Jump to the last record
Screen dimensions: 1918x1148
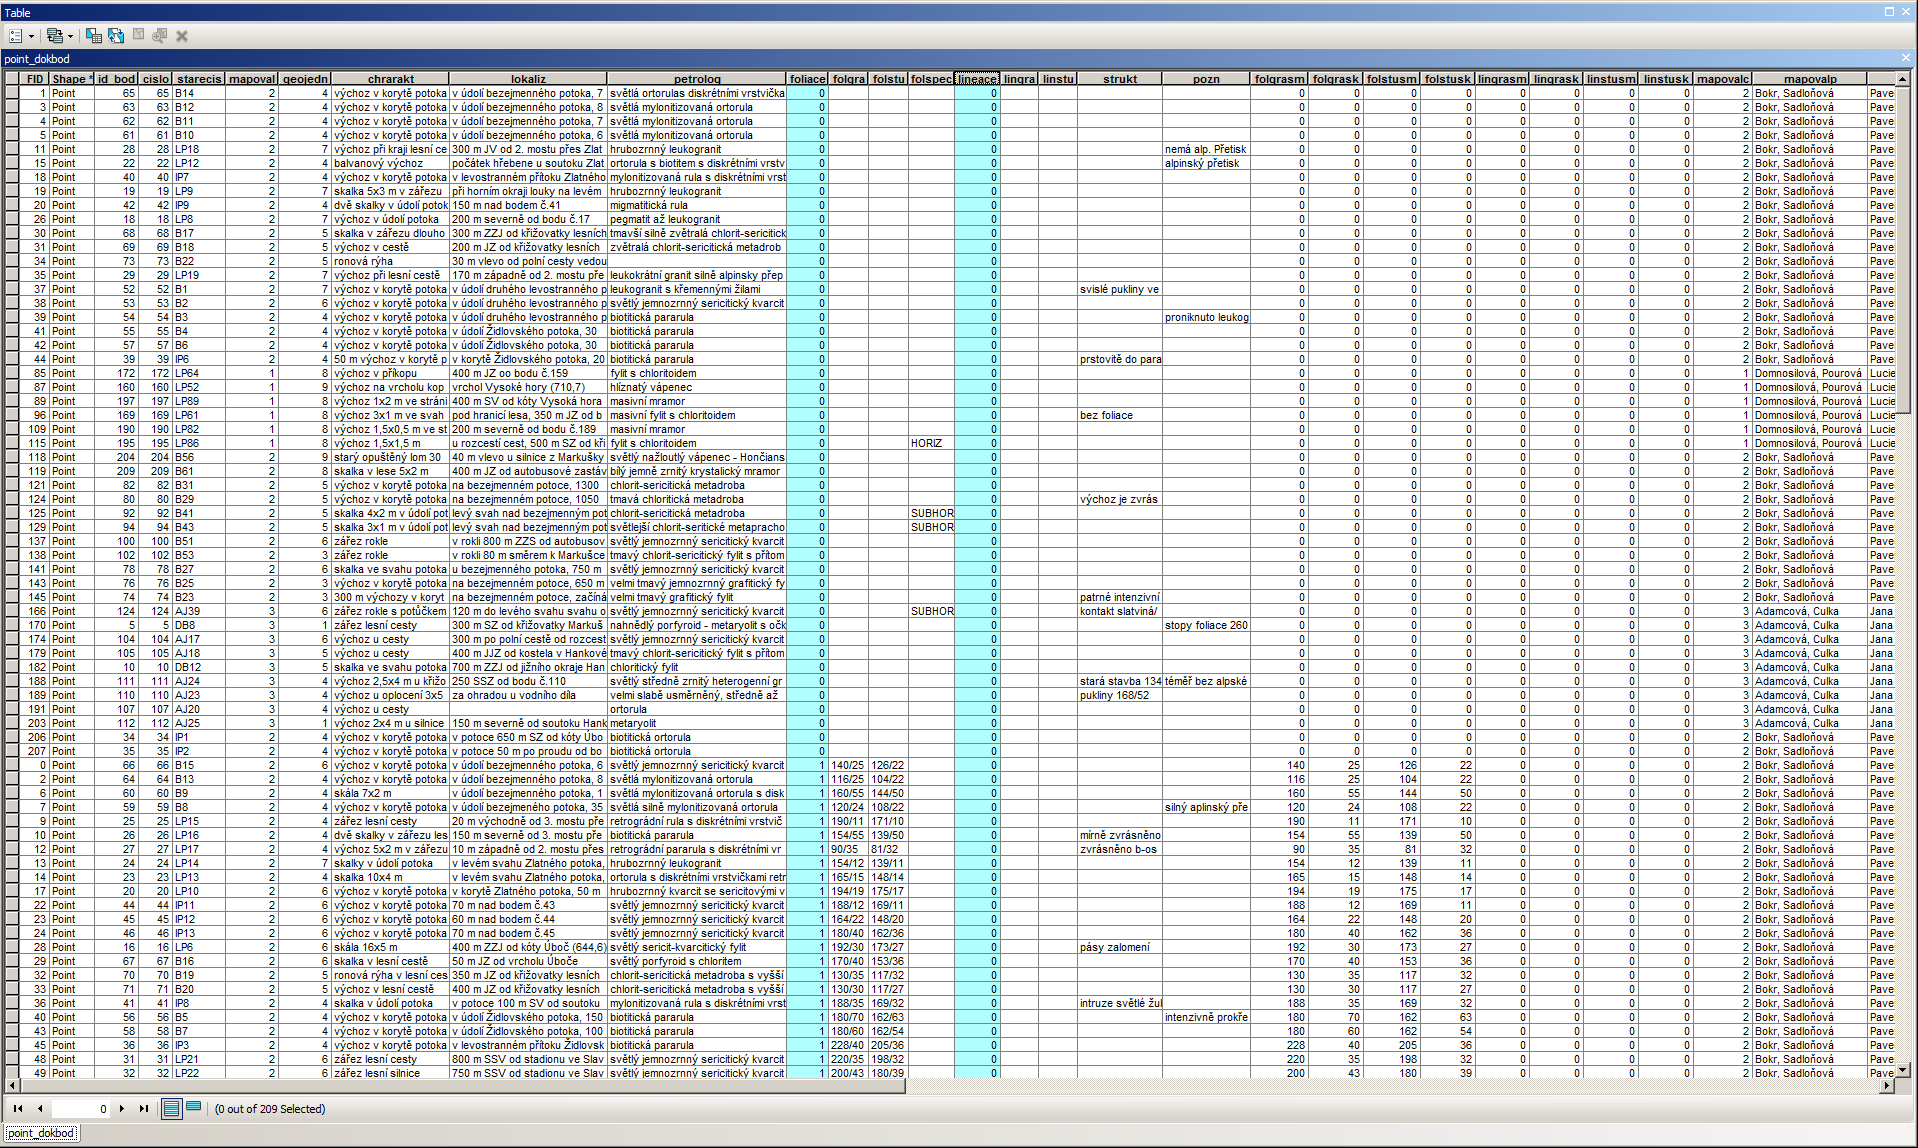(x=144, y=1108)
